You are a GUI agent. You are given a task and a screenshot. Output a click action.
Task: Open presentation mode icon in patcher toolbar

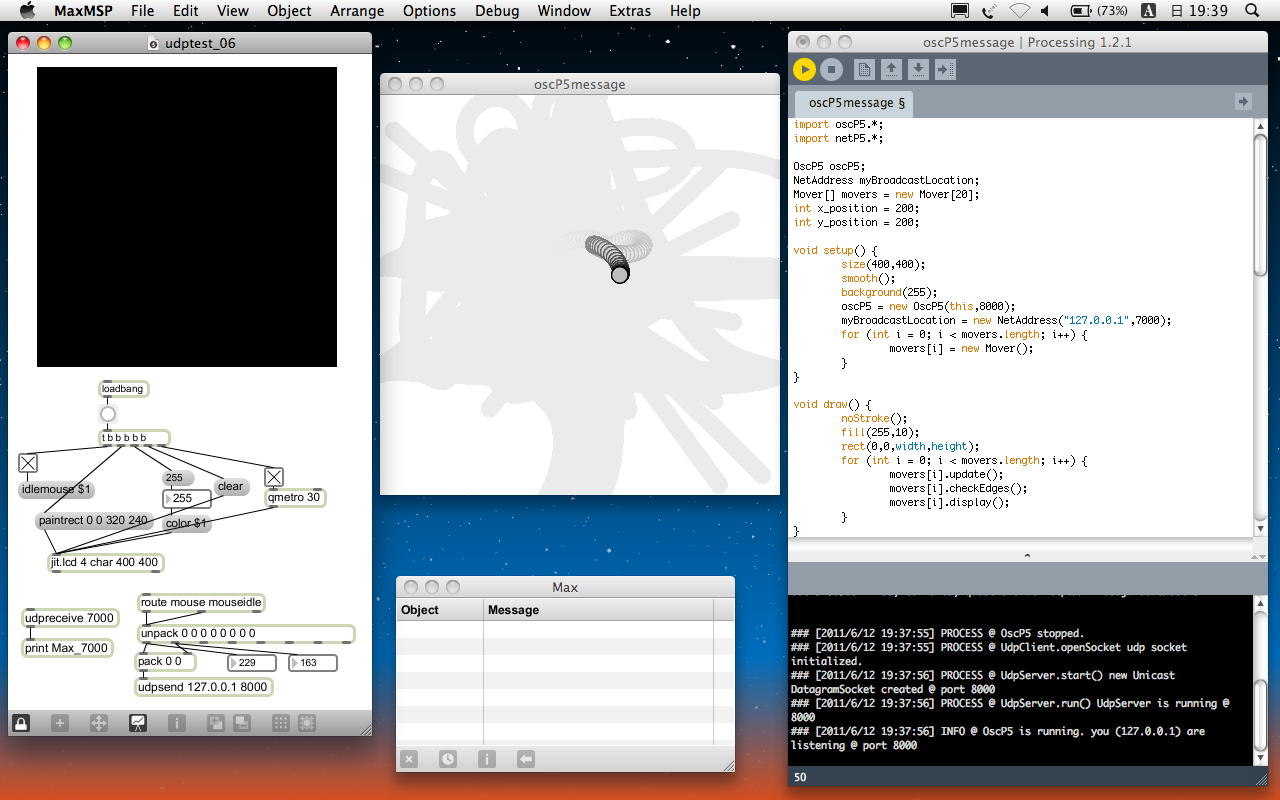point(137,723)
